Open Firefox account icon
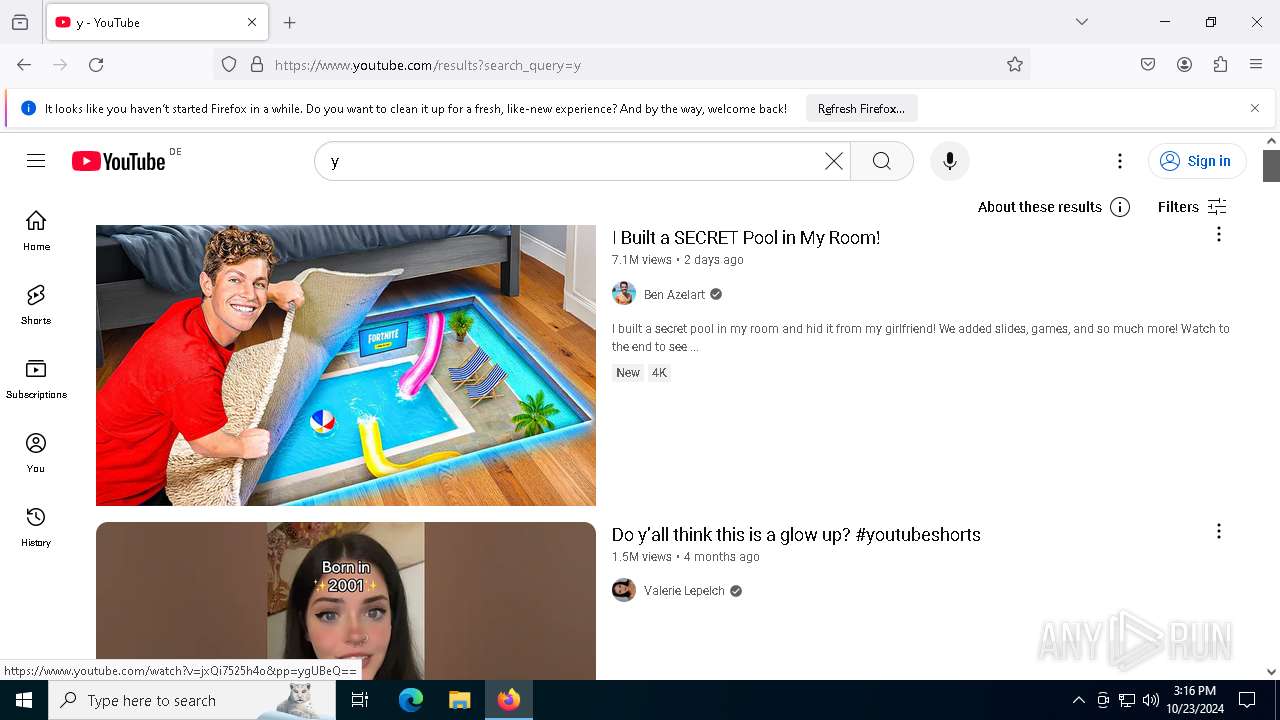Viewport: 1280px width, 720px height. tap(1184, 65)
